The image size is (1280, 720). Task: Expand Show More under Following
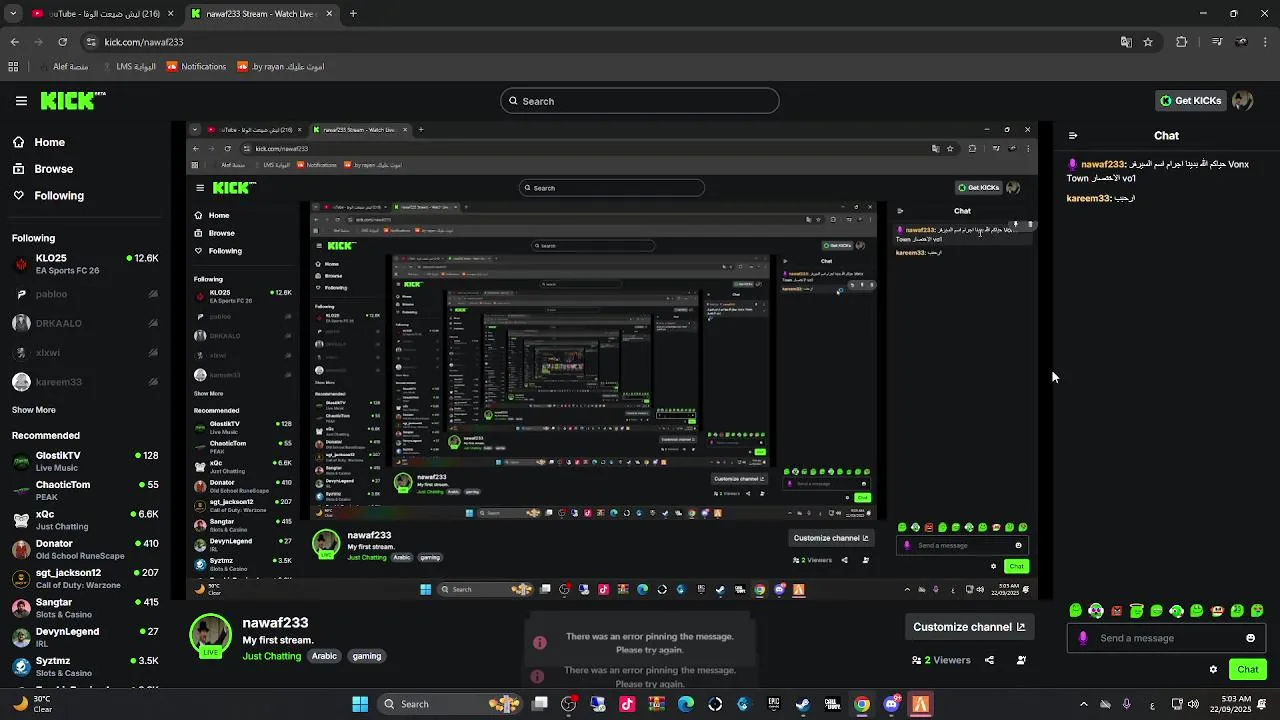[x=34, y=410]
